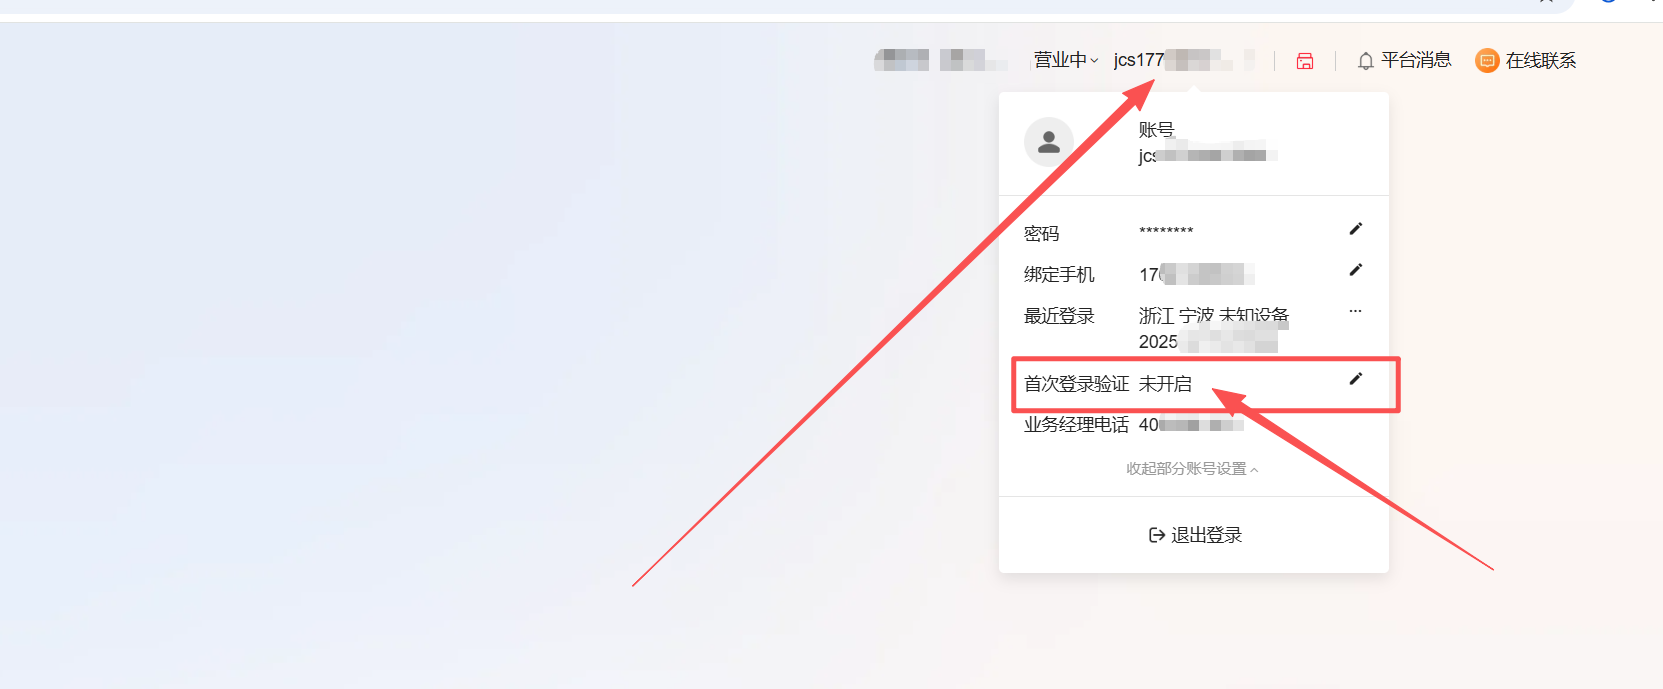Open 平台消息 in the top bar
The width and height of the screenshot is (1663, 689).
pos(1416,60)
